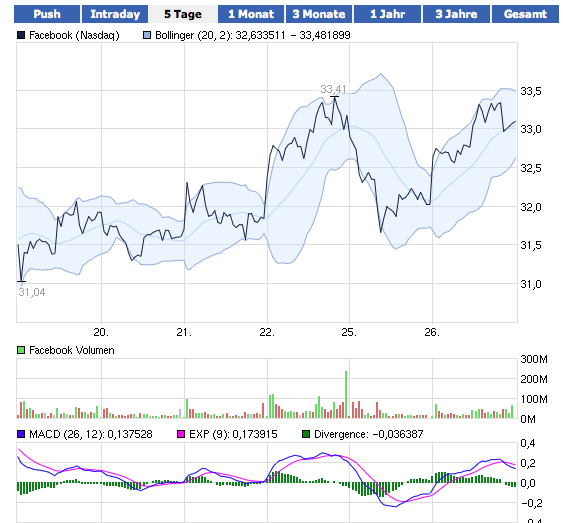Click the EXP (9): 0,173915 label
This screenshot has height=523, width=568.
pyautogui.click(x=233, y=434)
